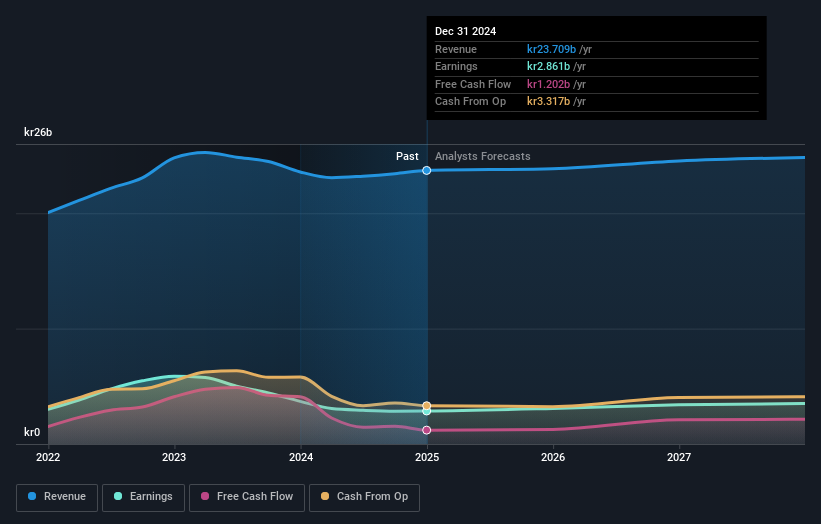Click the Dec 31 2024 tooltip date

click(x=465, y=31)
